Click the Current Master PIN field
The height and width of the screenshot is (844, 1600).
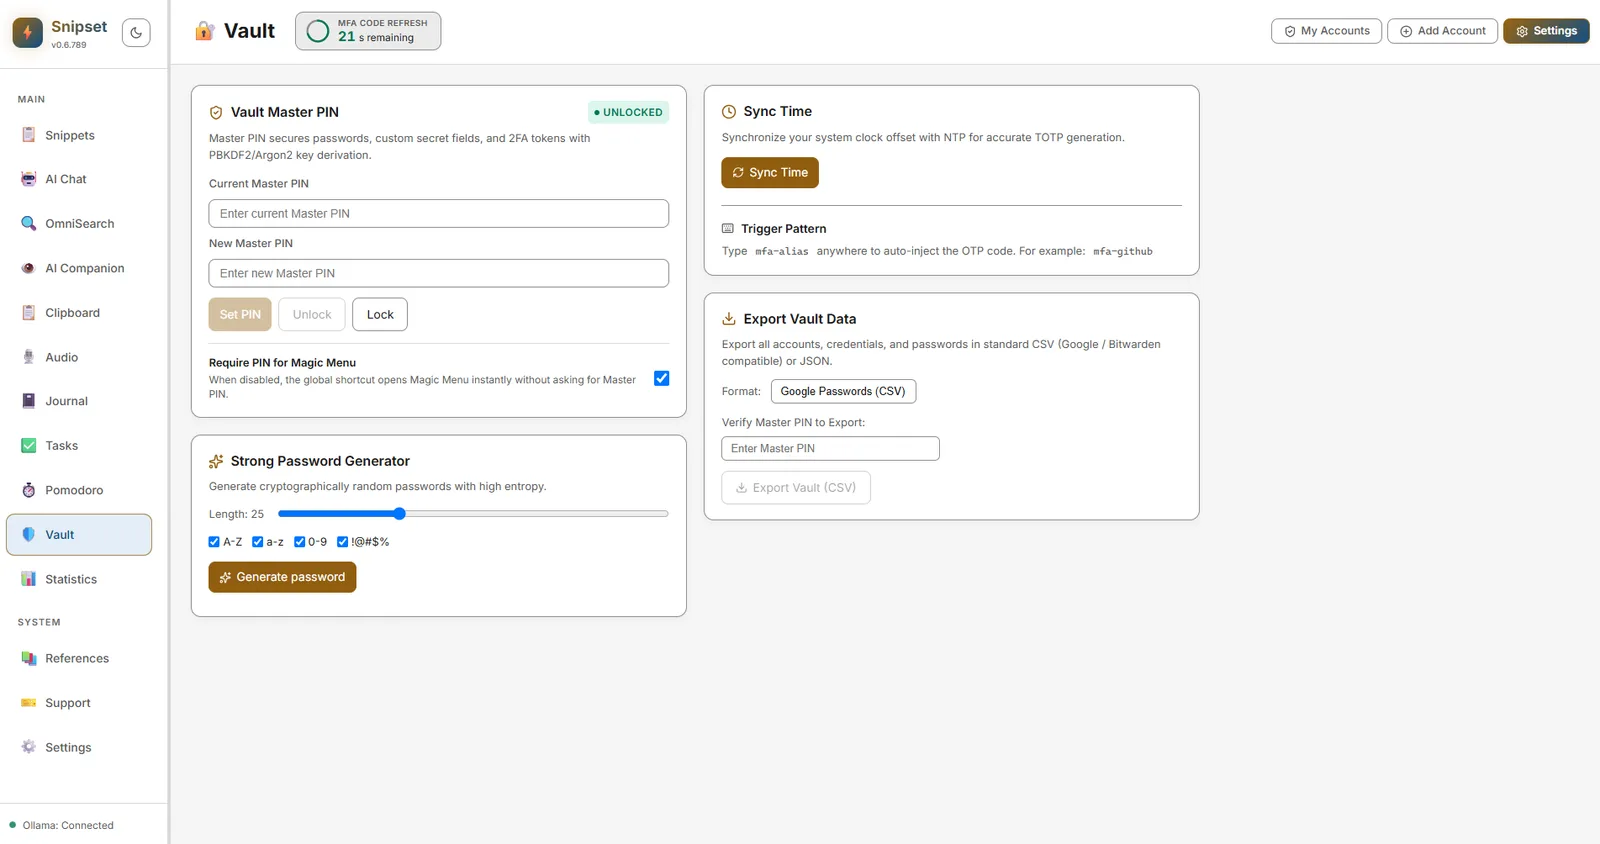(x=439, y=213)
